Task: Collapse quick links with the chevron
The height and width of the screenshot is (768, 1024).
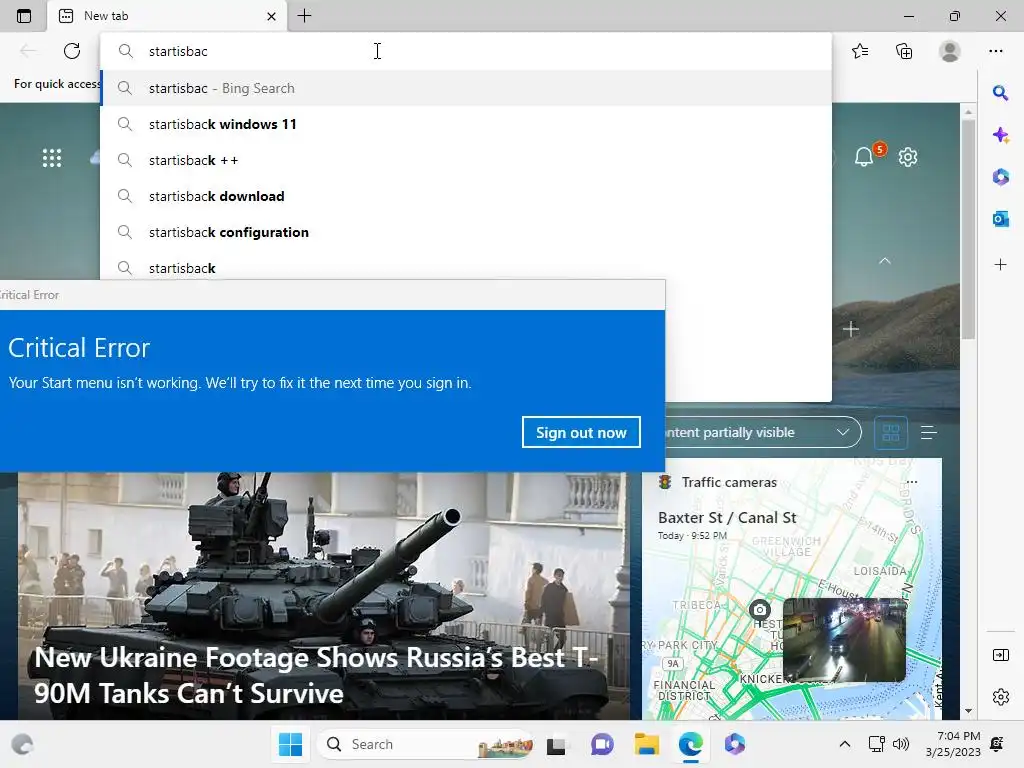Action: [885, 261]
